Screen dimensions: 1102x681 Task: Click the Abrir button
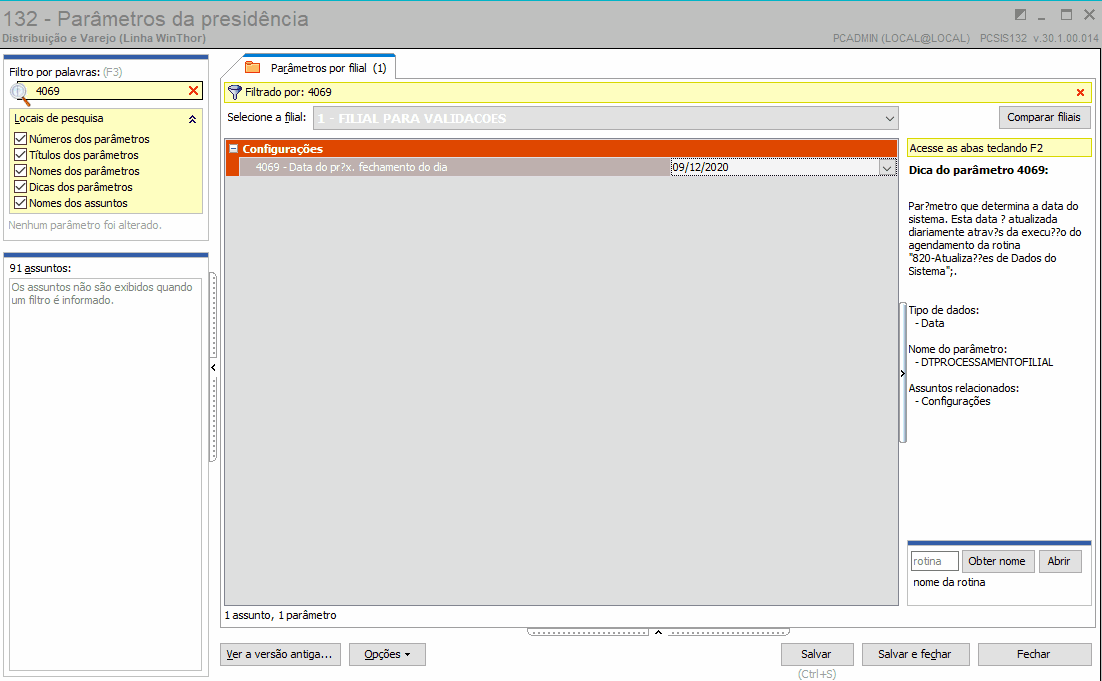(x=1059, y=561)
